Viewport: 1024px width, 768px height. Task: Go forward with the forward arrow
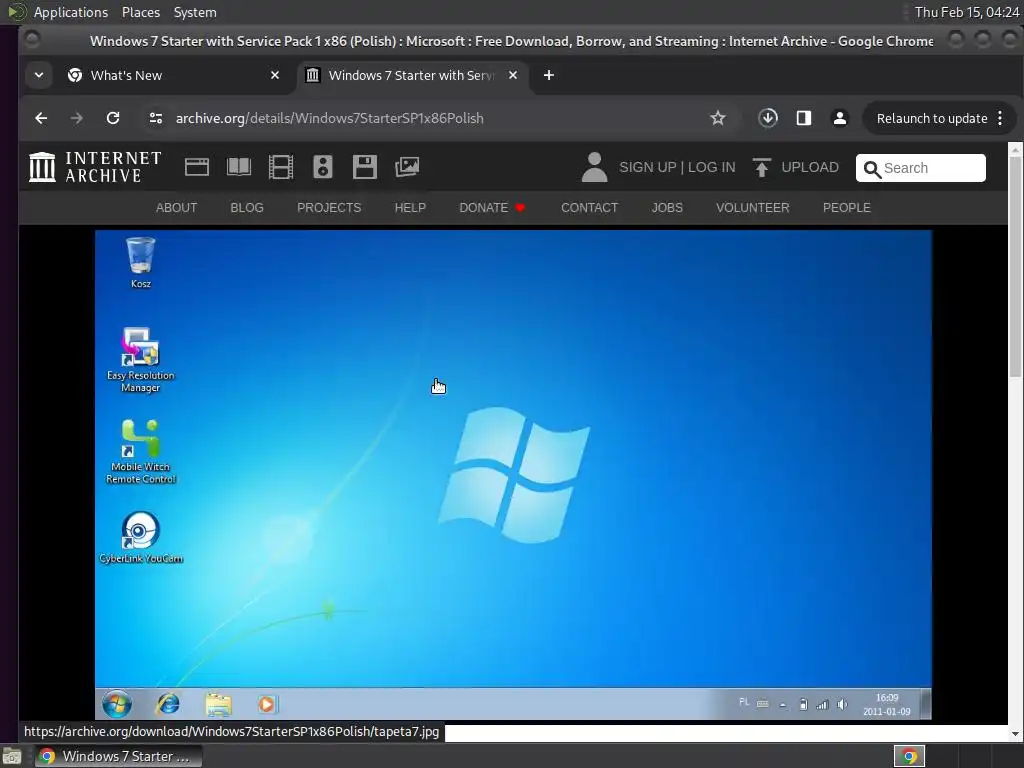click(x=76, y=118)
